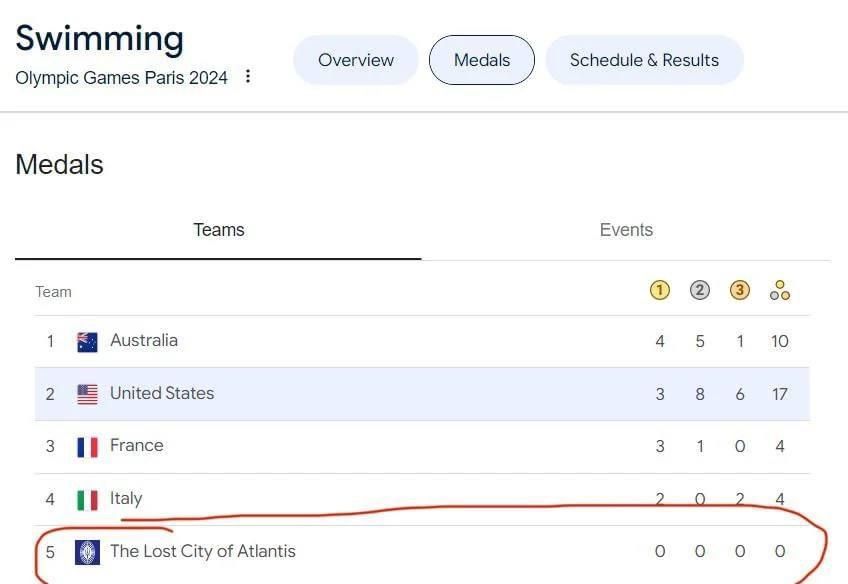848x584 pixels.
Task: Select the Teams tab
Action: click(x=218, y=230)
